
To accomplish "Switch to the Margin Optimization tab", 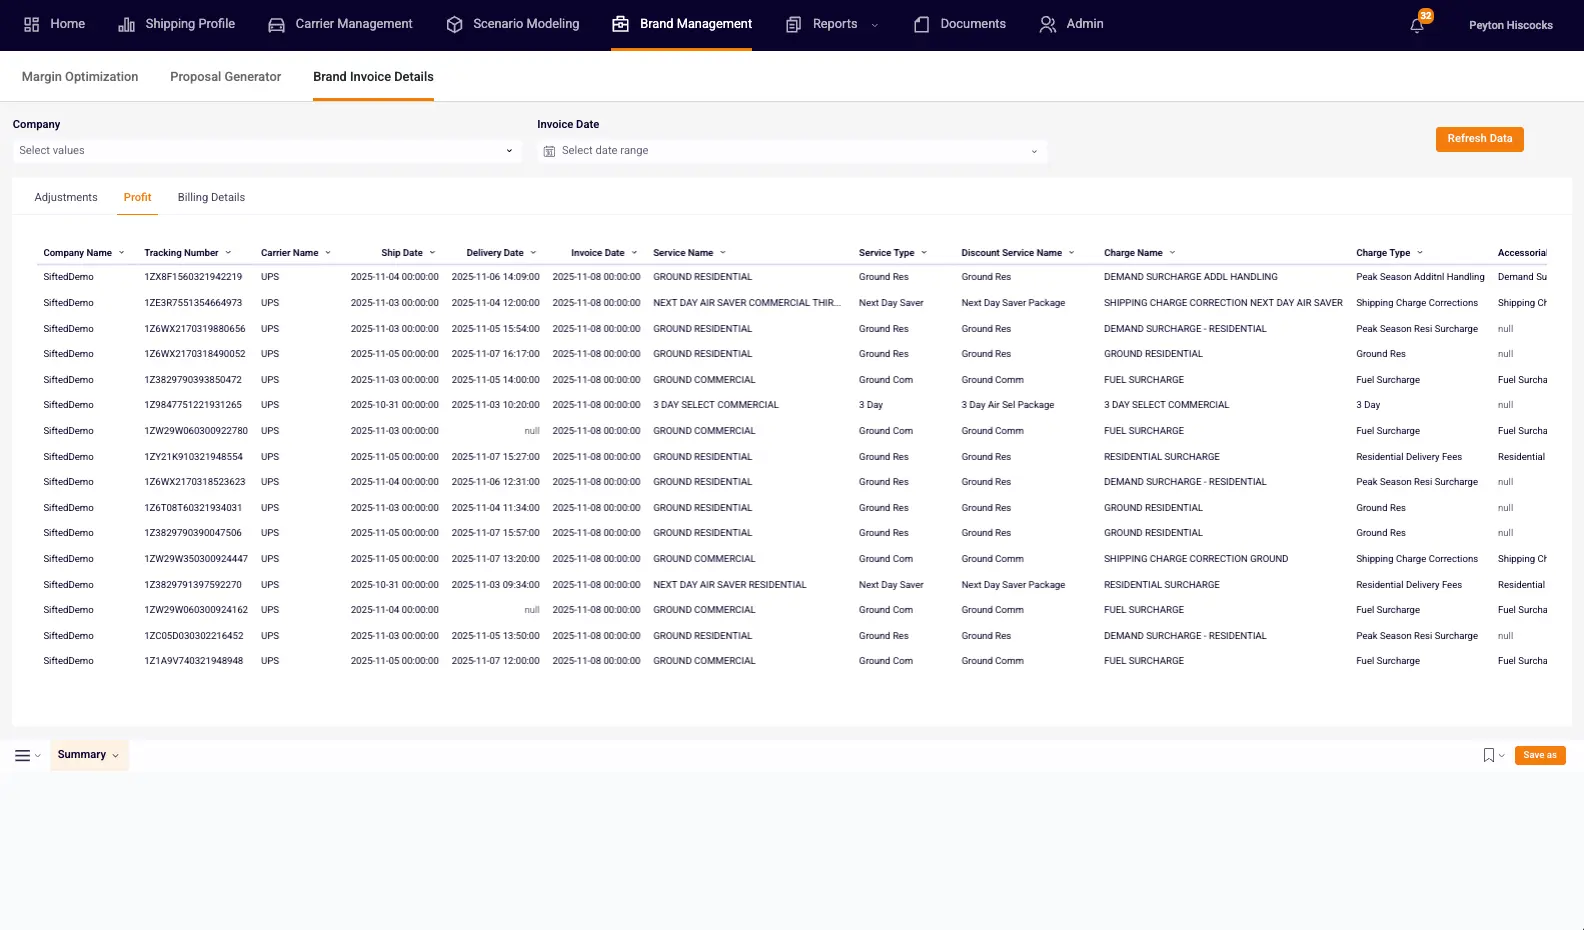I will tap(80, 77).
